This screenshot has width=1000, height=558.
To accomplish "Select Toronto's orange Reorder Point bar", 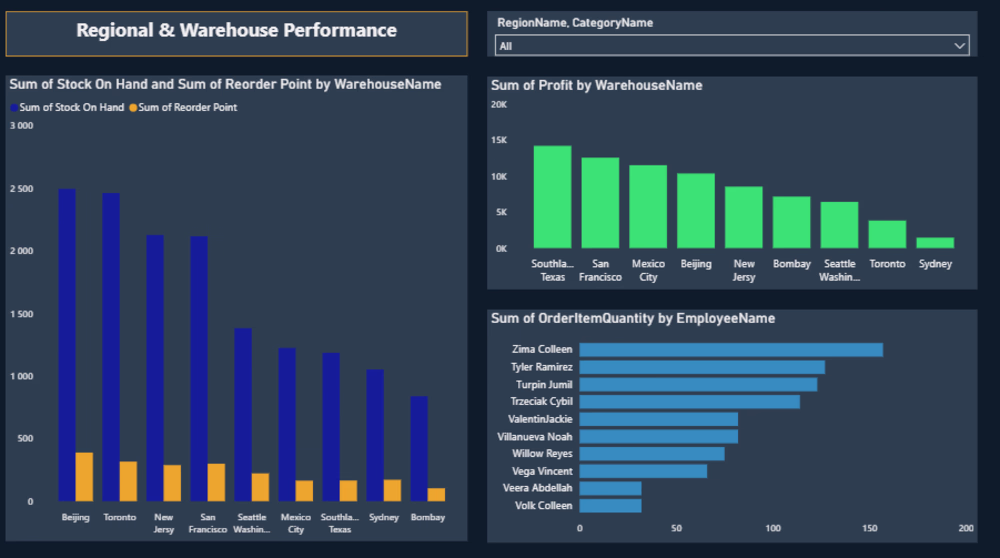I will coord(128,481).
